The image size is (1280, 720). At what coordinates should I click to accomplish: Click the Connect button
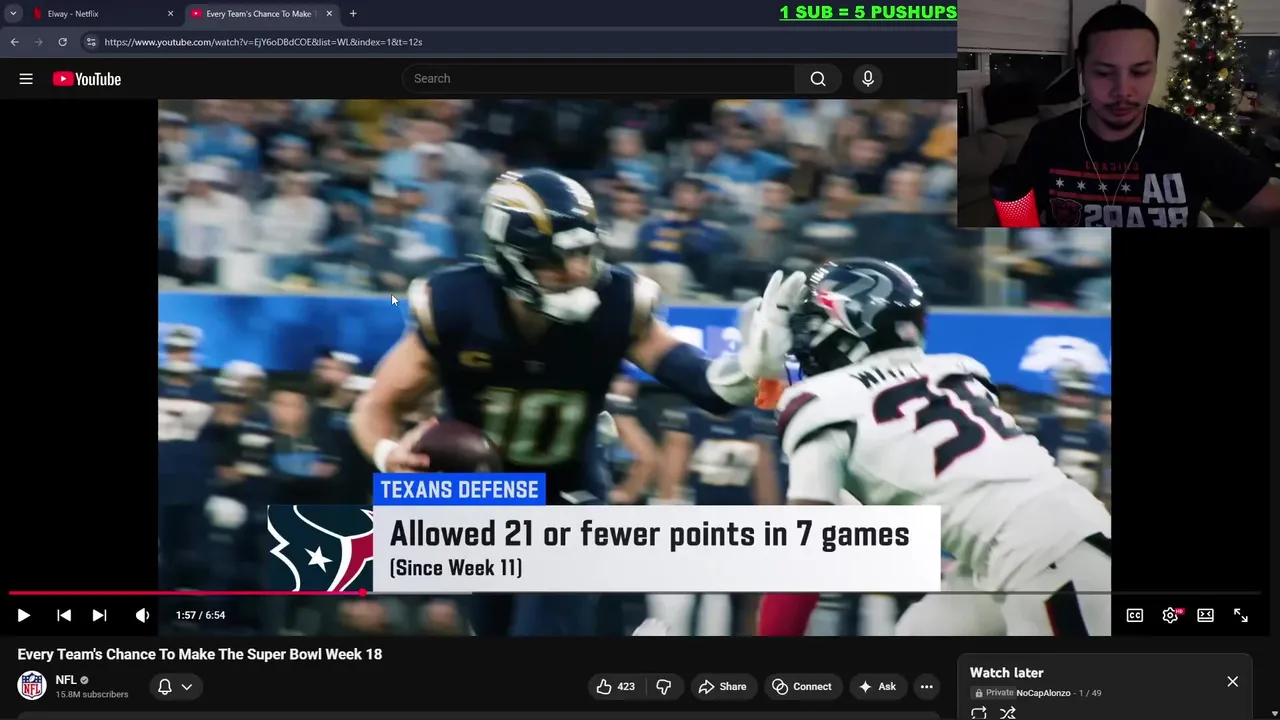click(x=802, y=687)
